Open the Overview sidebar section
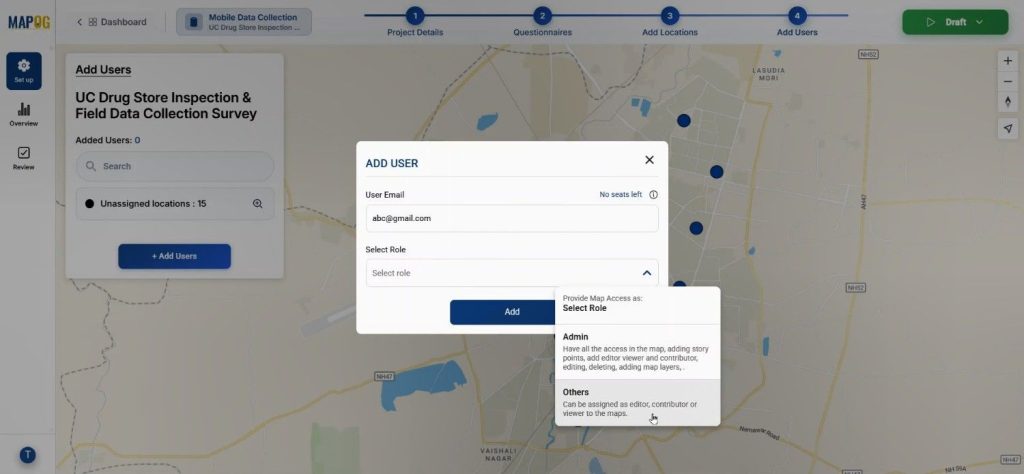1024x474 pixels. 24,114
